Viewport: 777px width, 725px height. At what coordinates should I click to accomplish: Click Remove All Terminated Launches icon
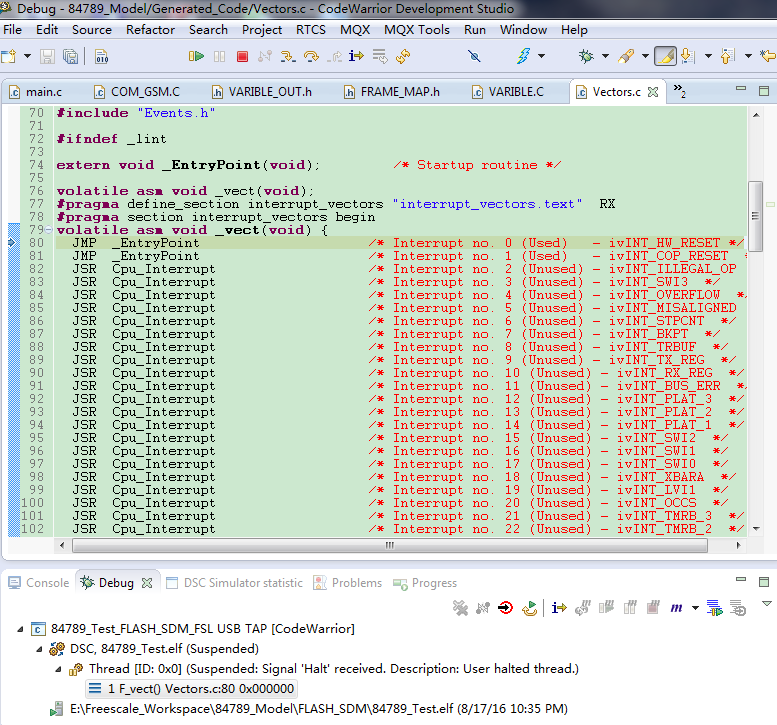pos(460,608)
